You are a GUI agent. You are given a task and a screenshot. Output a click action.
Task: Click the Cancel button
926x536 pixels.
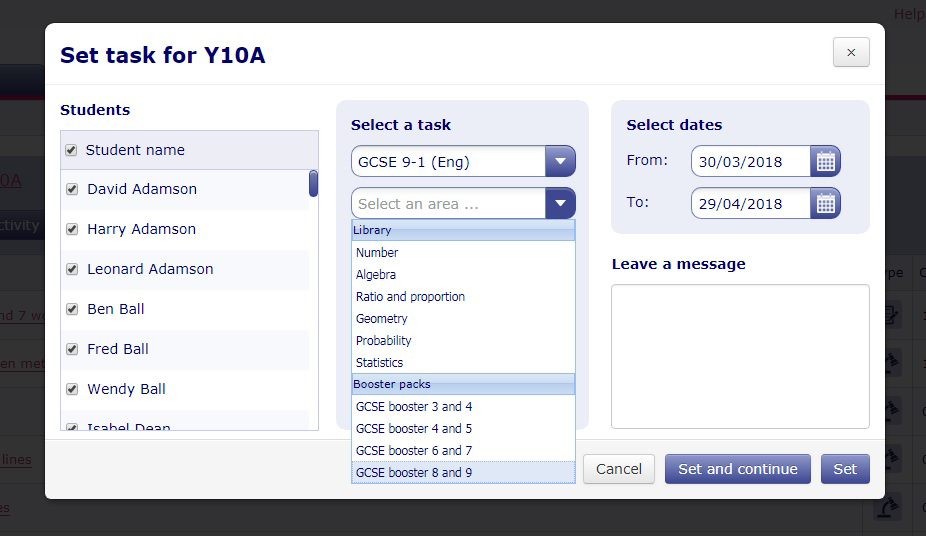tap(618, 469)
